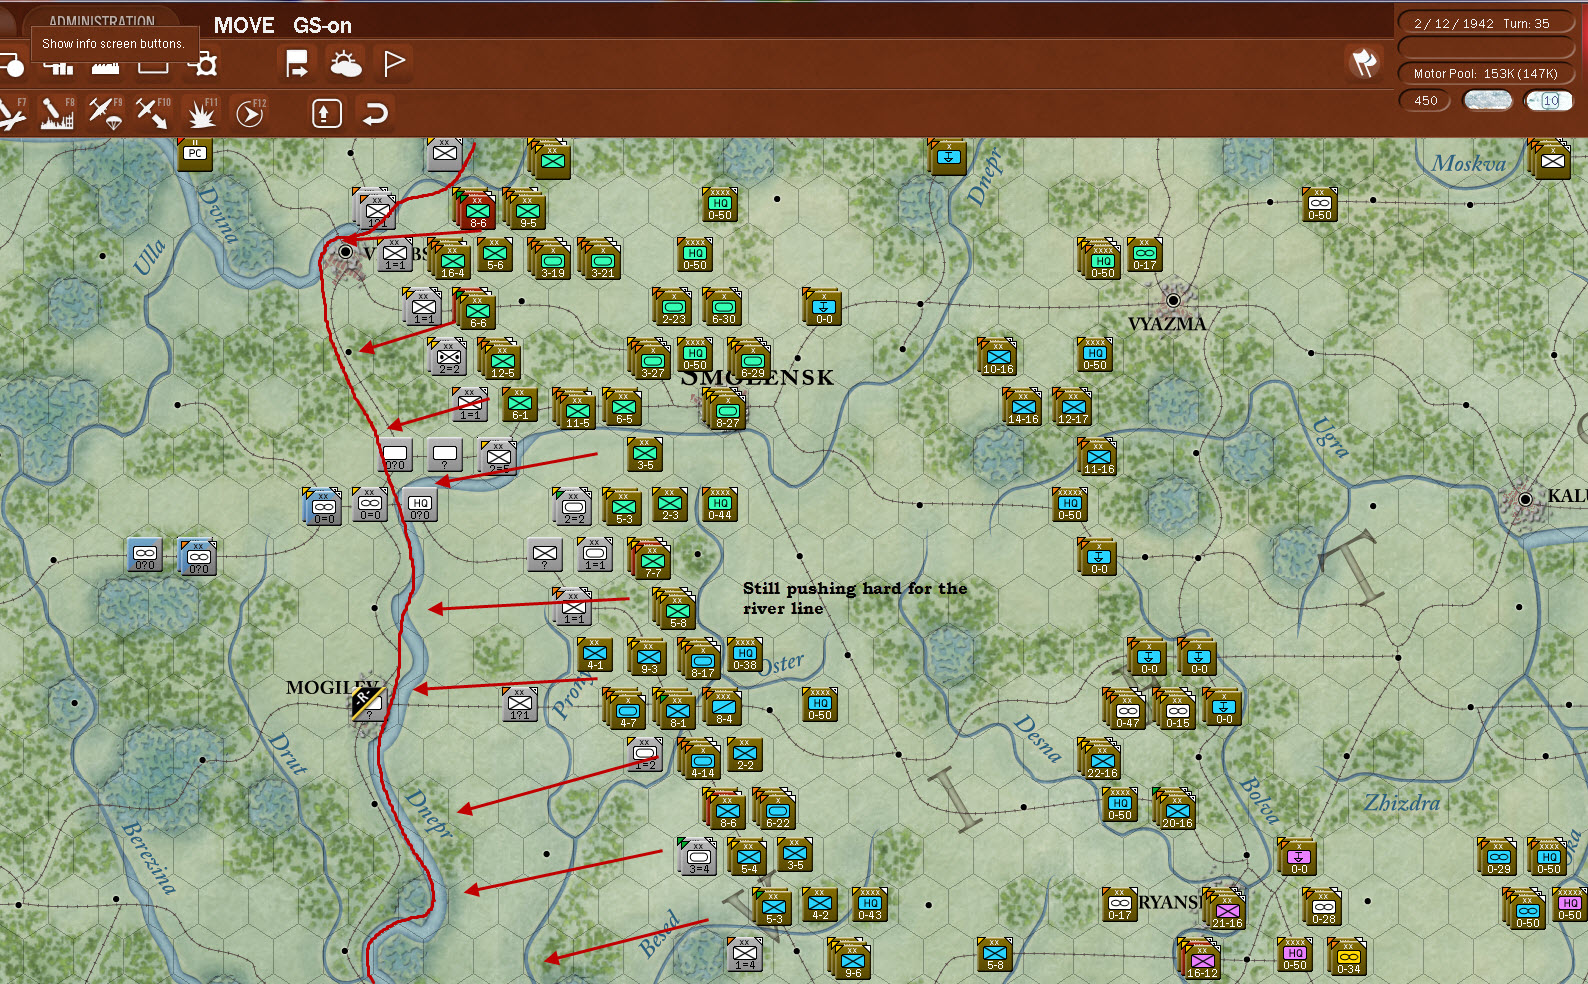Viewport: 1588px width, 984px height.
Task: Select the 0-29 unit counter
Action: pos(1498,857)
